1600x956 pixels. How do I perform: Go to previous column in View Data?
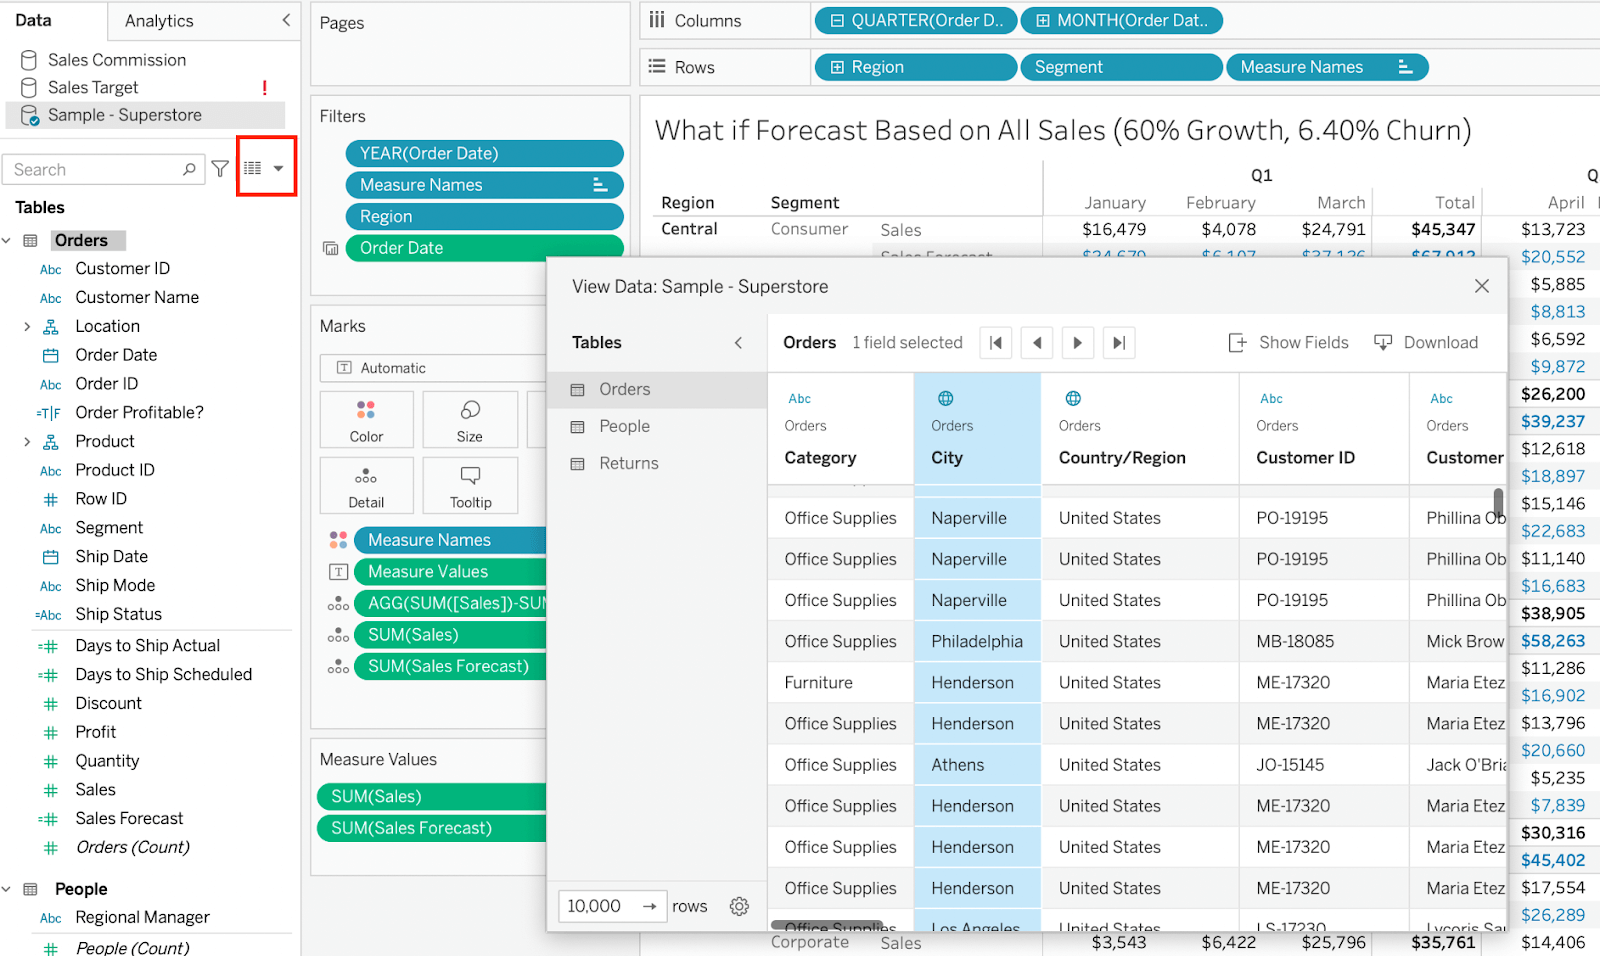pyautogui.click(x=1037, y=343)
